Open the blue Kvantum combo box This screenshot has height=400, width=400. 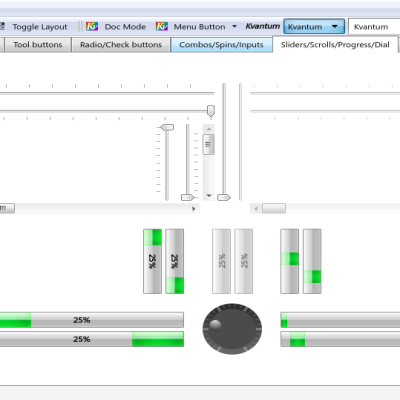point(314,26)
